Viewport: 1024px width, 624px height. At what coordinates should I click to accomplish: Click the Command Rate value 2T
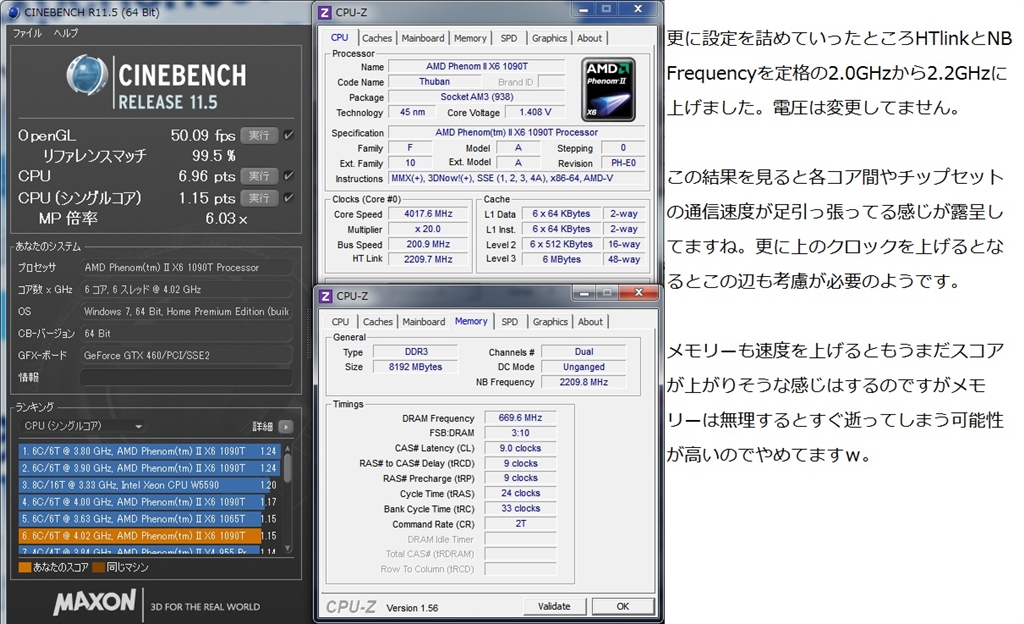520,523
